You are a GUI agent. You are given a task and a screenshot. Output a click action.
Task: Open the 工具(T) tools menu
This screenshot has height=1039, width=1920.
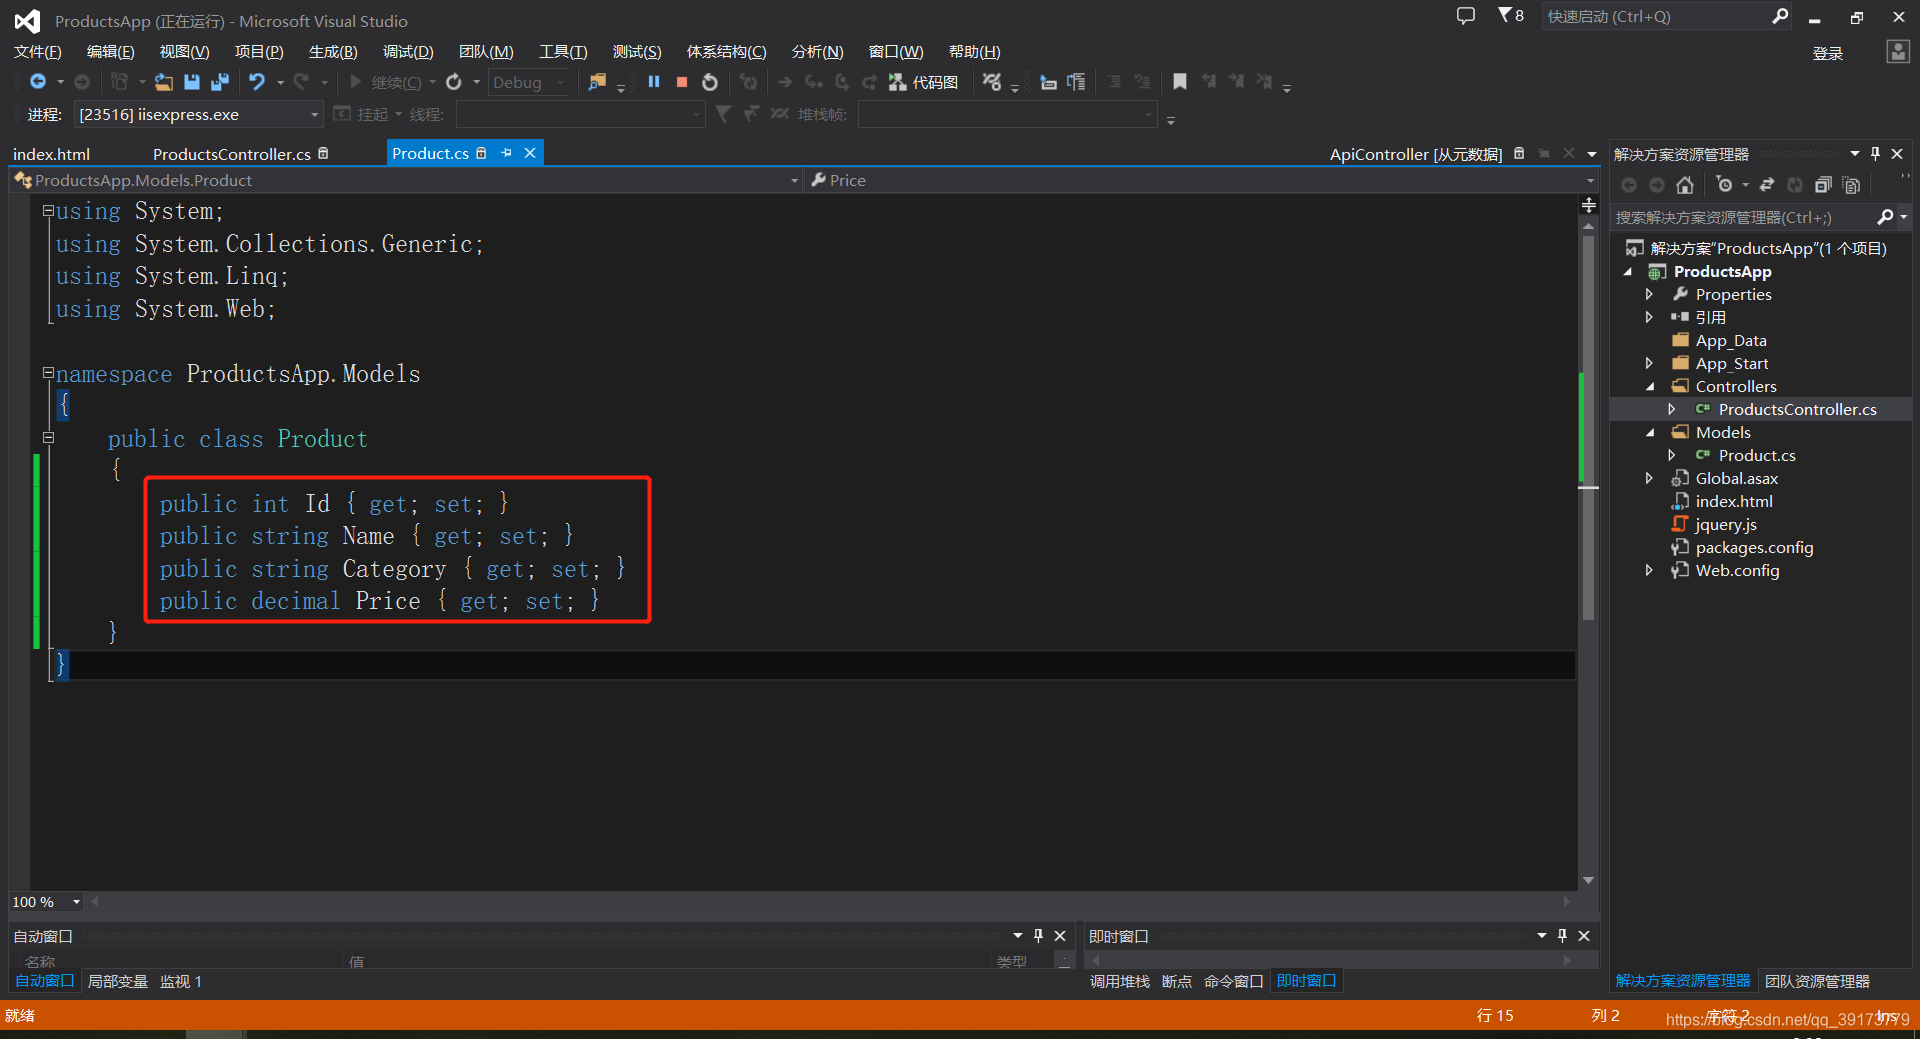[x=563, y=52]
